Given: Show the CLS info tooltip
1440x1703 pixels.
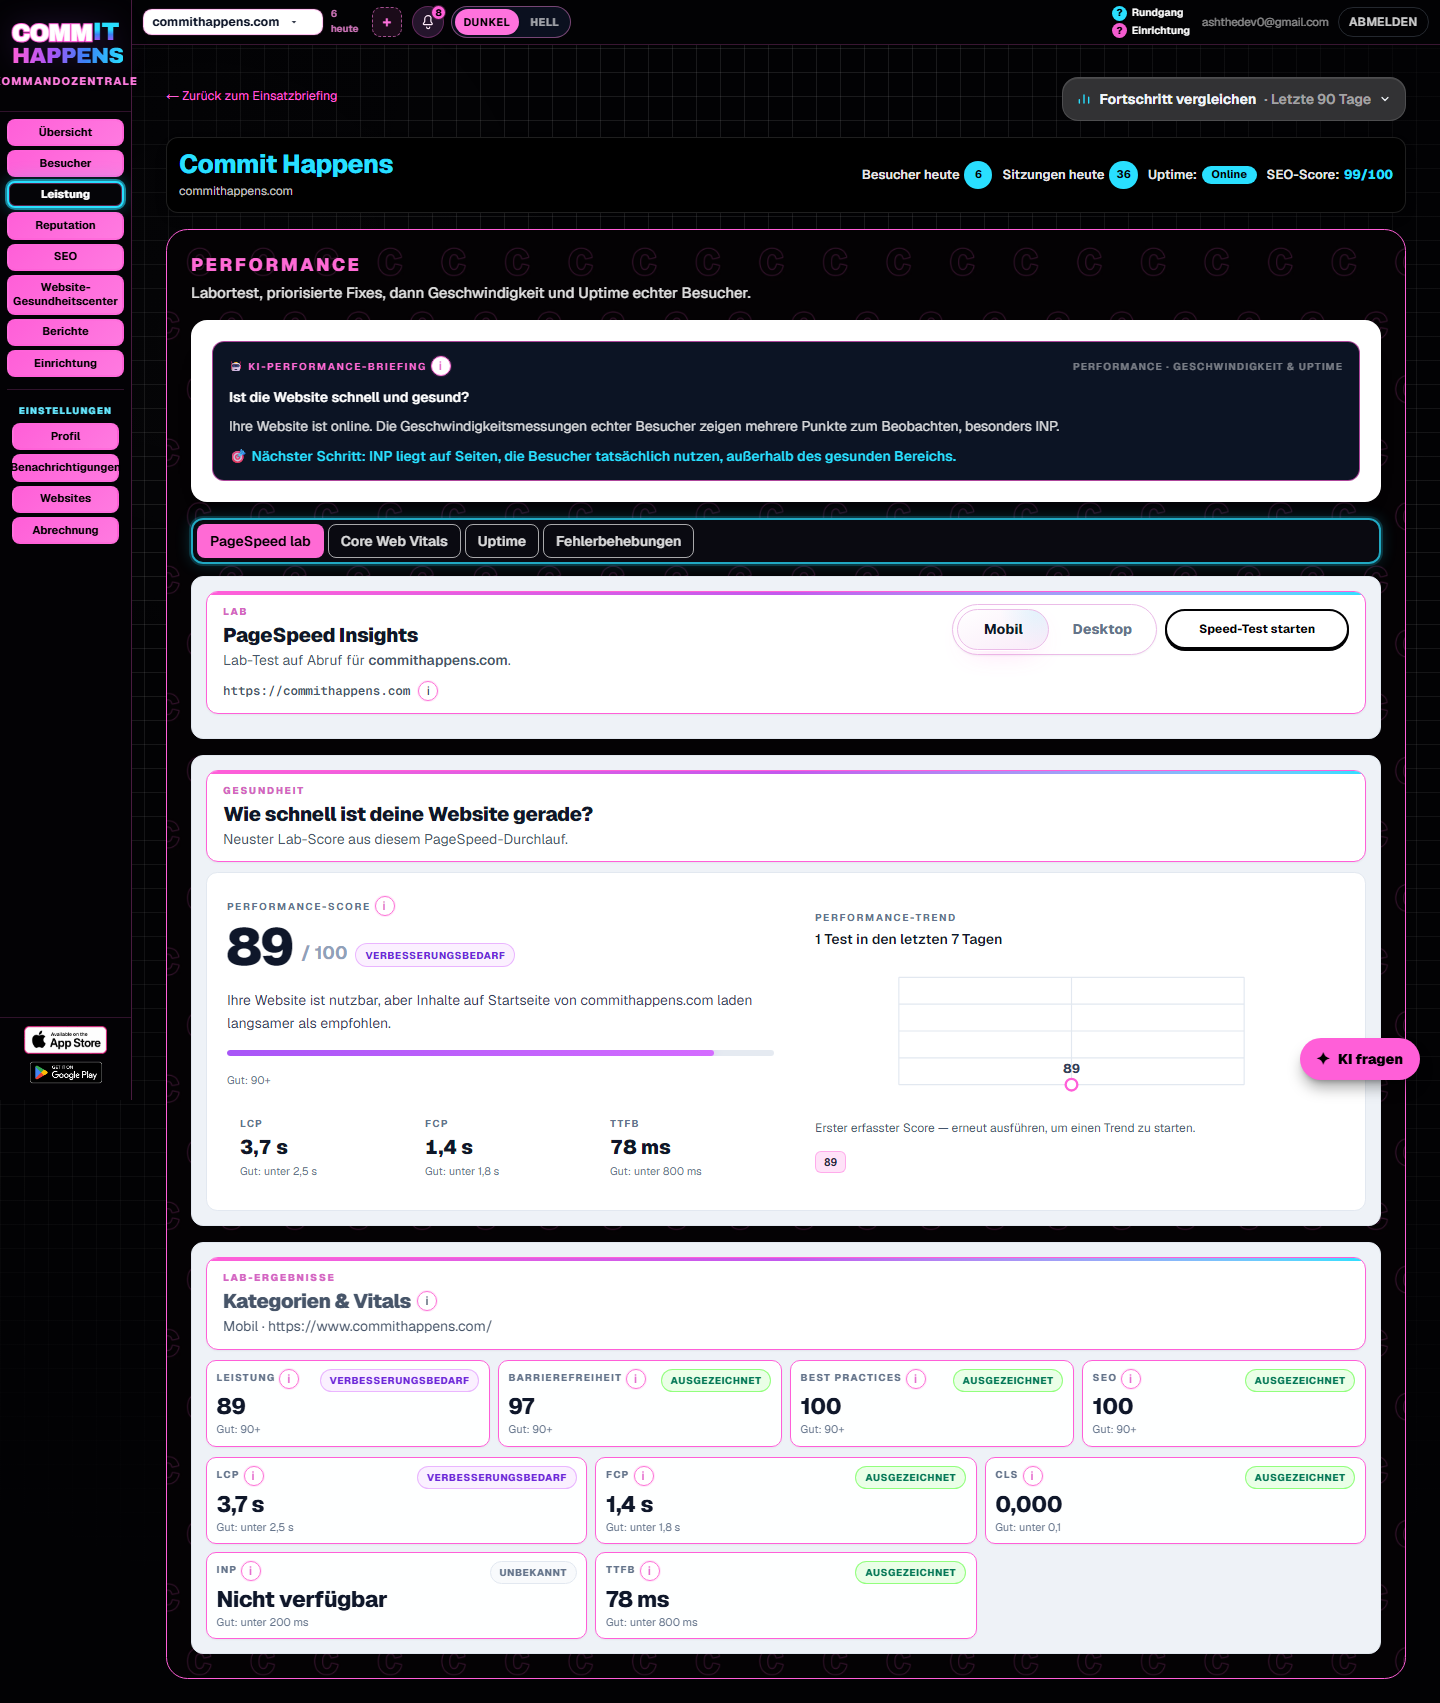Looking at the screenshot, I should click(x=1033, y=1476).
